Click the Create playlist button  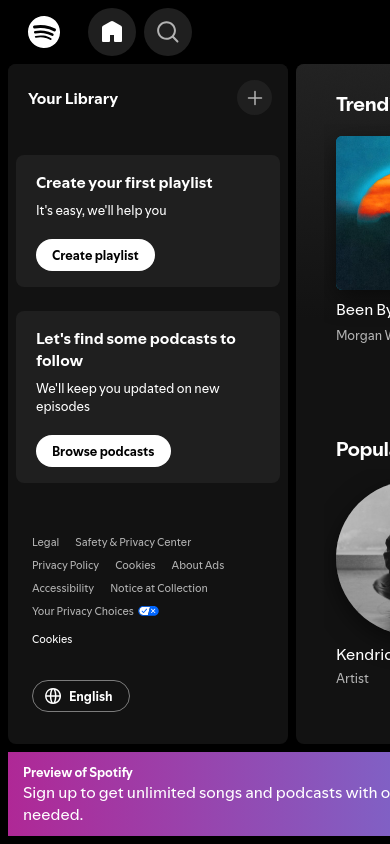95,255
